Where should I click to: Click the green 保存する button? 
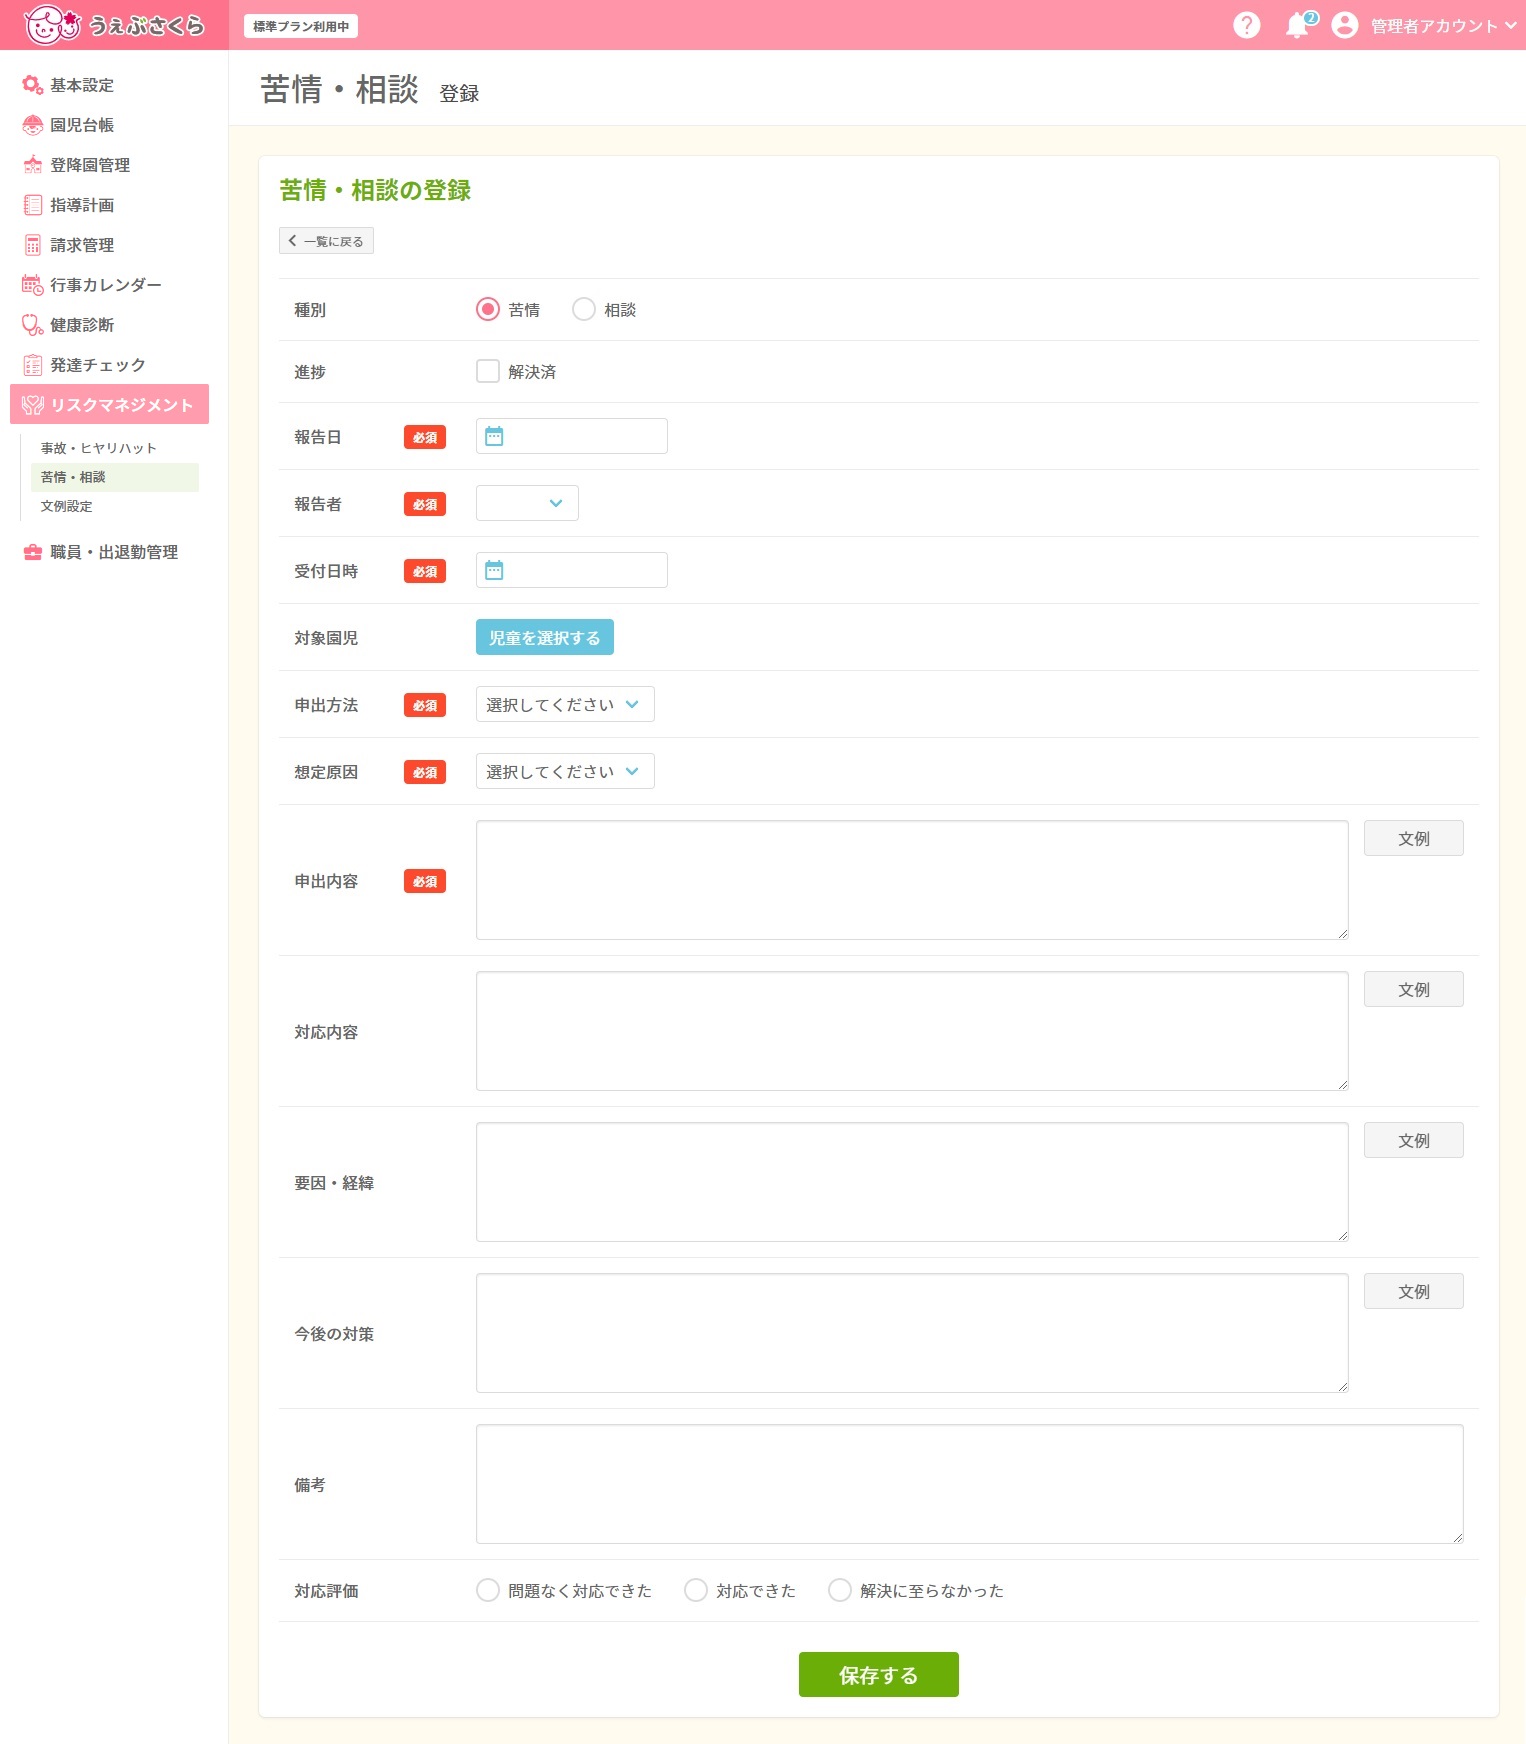pyautogui.click(x=879, y=1674)
